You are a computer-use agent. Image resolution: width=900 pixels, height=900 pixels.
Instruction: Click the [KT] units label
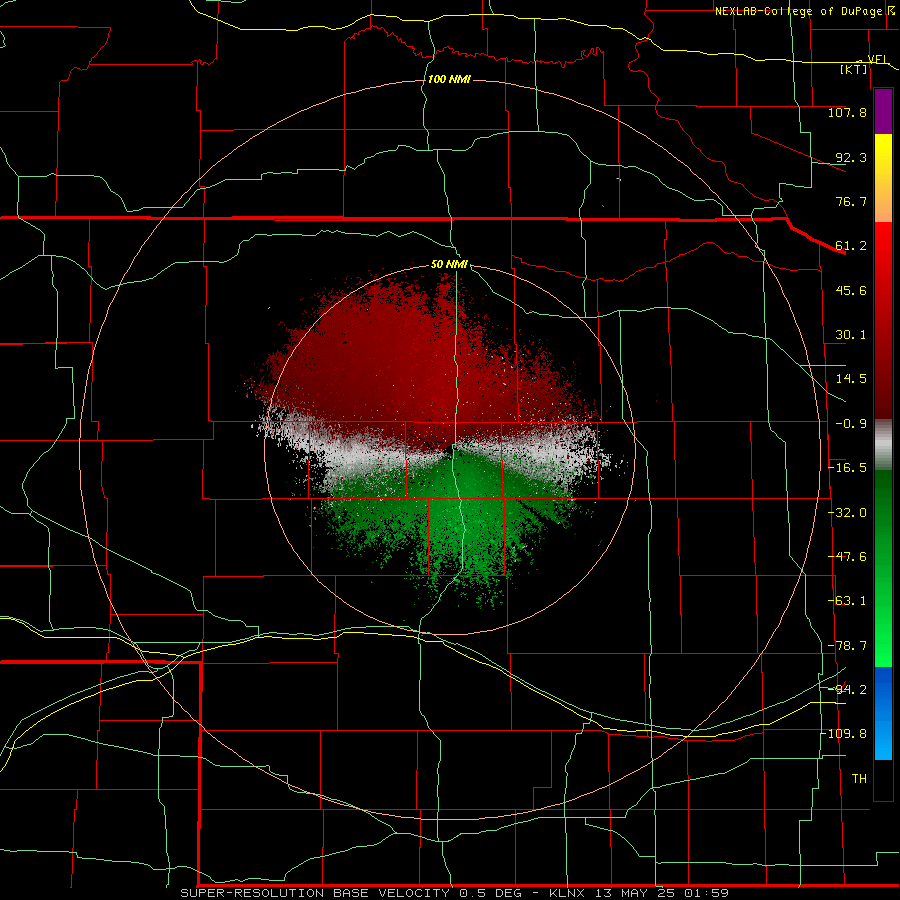click(x=853, y=69)
